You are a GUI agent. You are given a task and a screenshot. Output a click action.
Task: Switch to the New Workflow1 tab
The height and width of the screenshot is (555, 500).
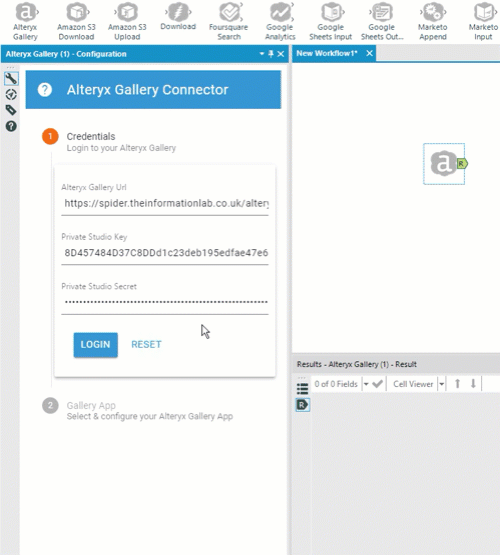327,53
